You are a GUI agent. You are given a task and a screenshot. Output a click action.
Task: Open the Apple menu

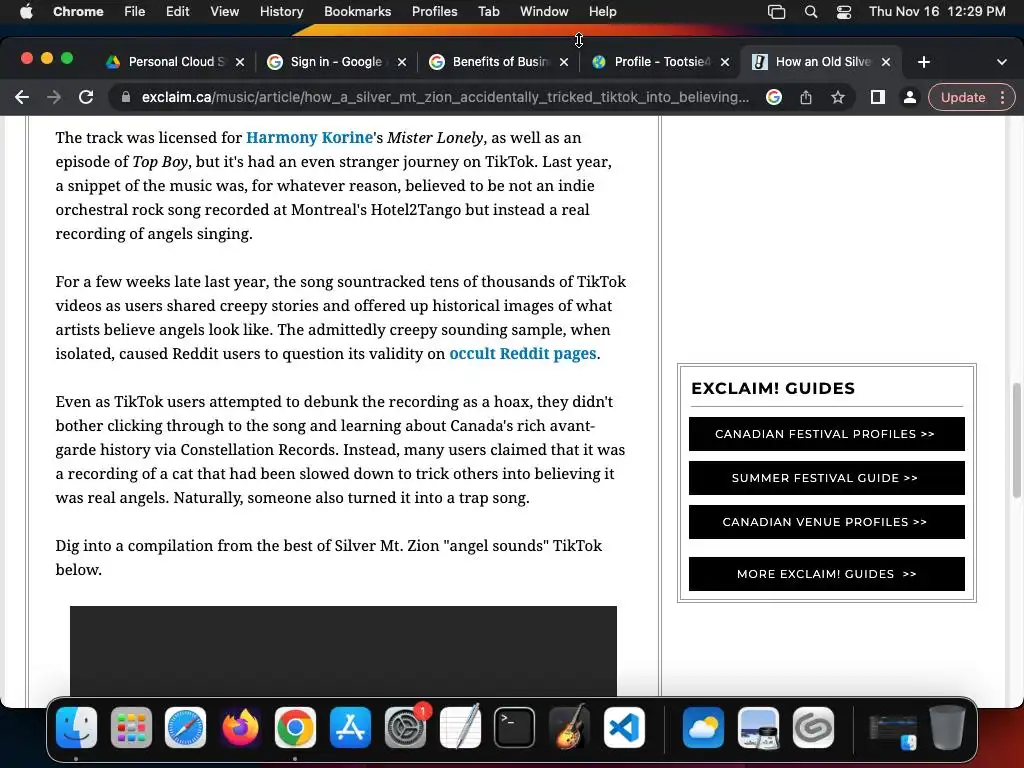26,12
